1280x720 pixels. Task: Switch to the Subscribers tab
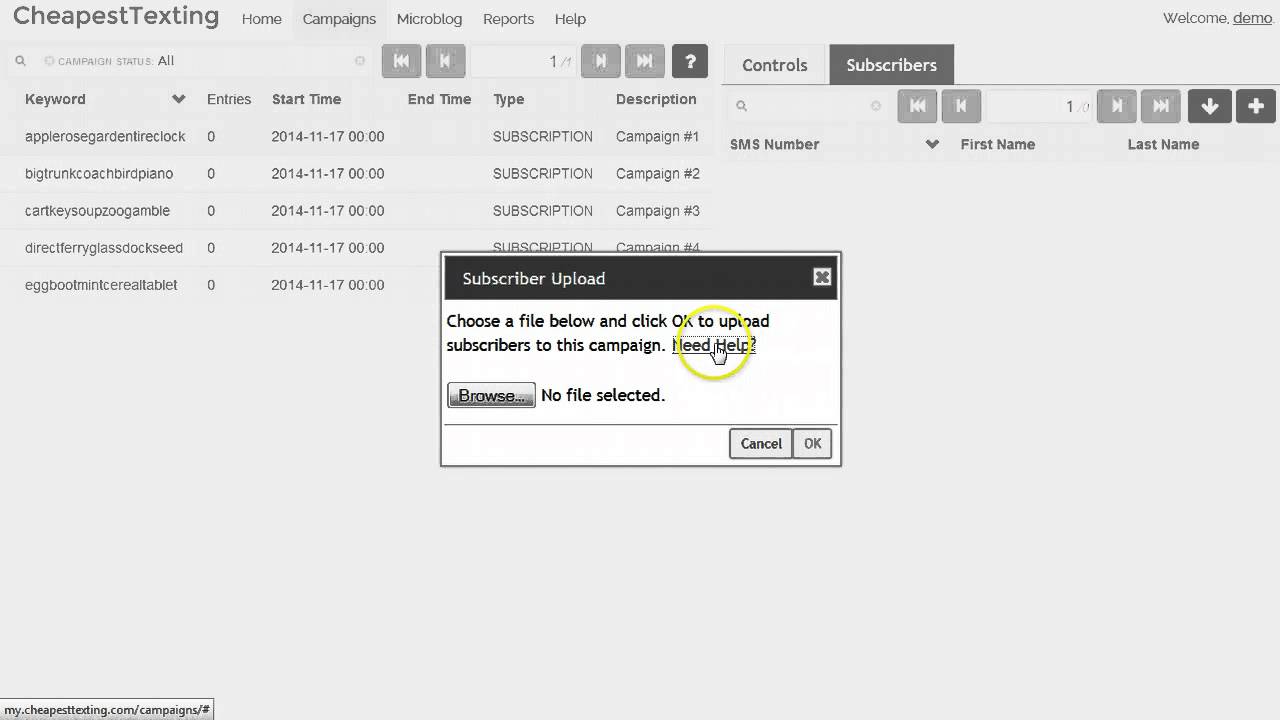click(891, 65)
